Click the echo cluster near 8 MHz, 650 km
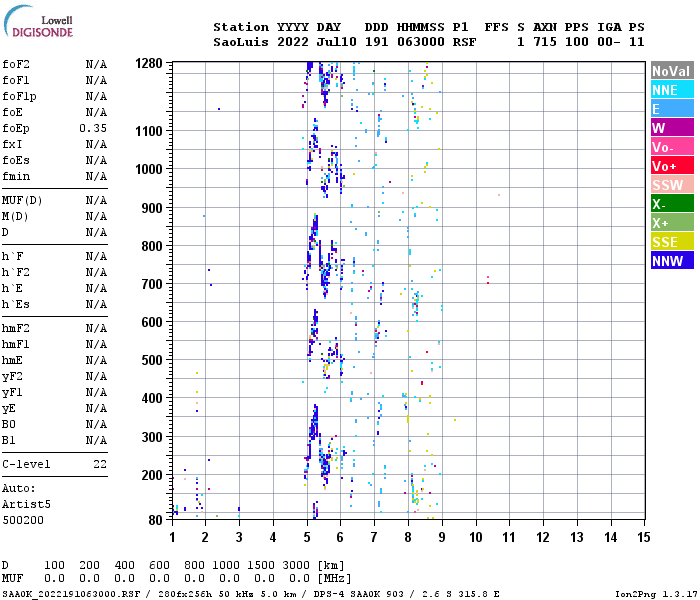Screen dimensions: 700x600 click(416, 304)
